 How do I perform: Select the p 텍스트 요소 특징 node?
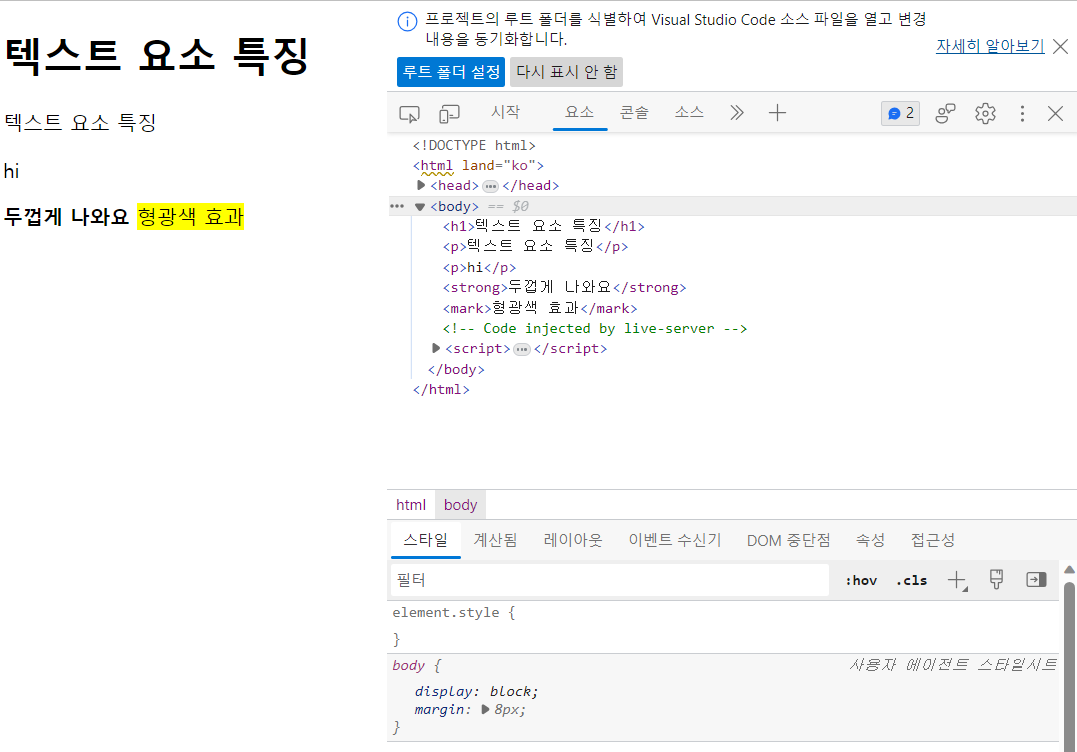click(535, 246)
